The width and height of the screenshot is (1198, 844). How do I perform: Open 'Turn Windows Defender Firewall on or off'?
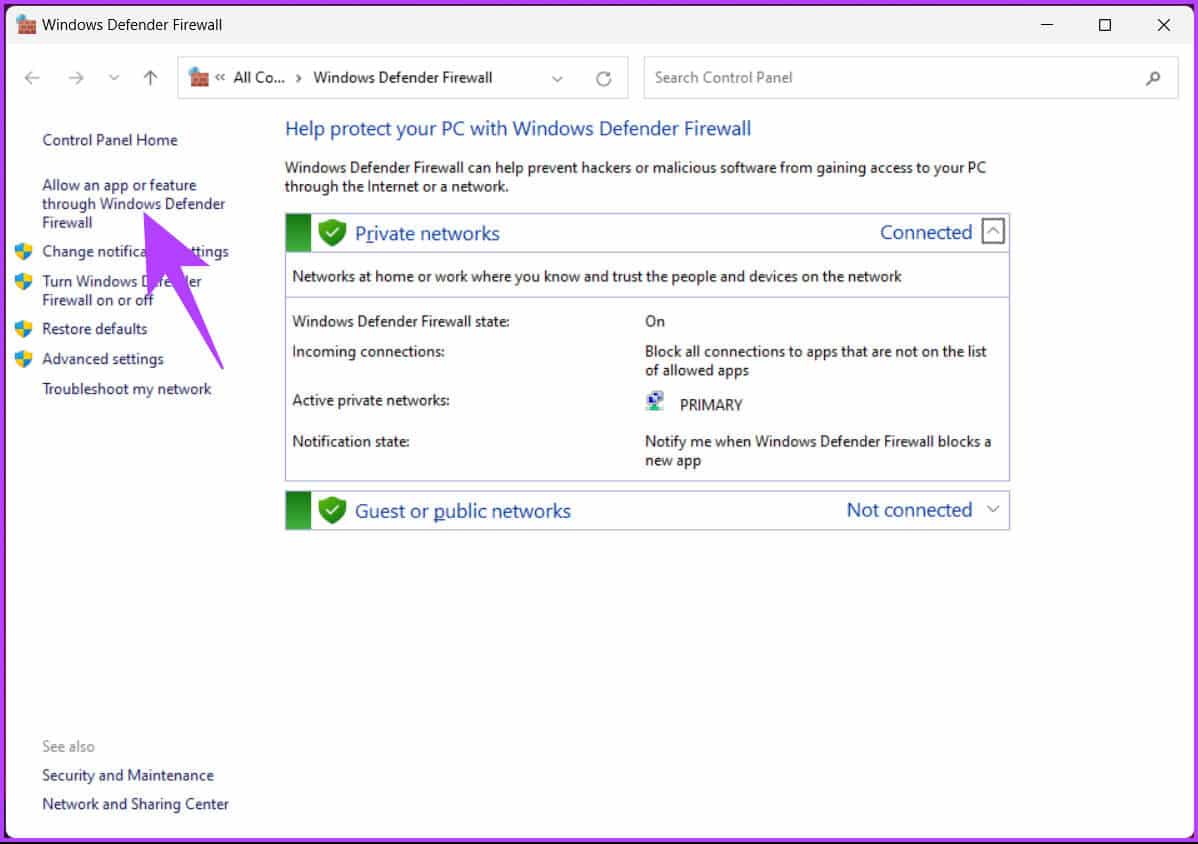(x=121, y=291)
